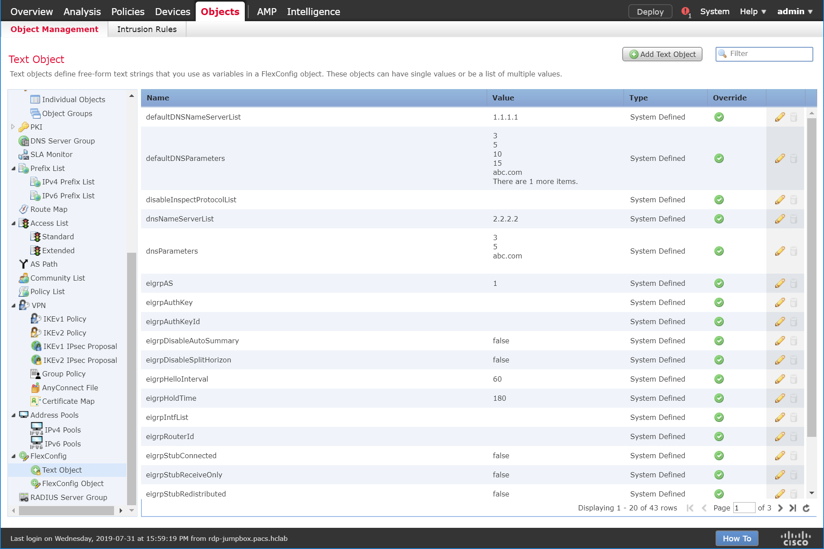The image size is (824, 549).
Task: Click override check for defaultDNSParameters
Action: (x=718, y=158)
